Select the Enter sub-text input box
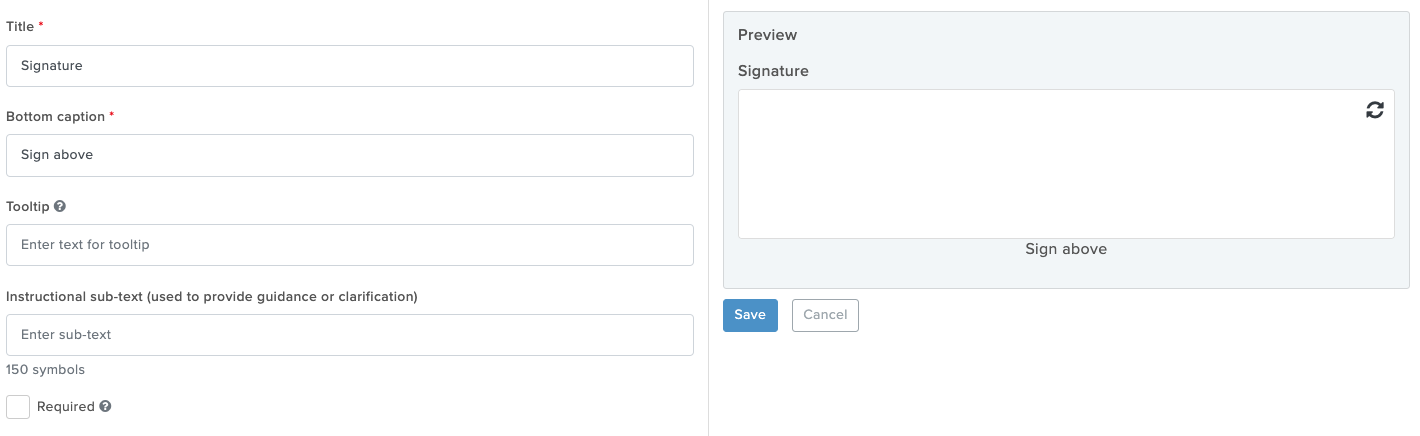This screenshot has height=436, width=1420. point(350,335)
